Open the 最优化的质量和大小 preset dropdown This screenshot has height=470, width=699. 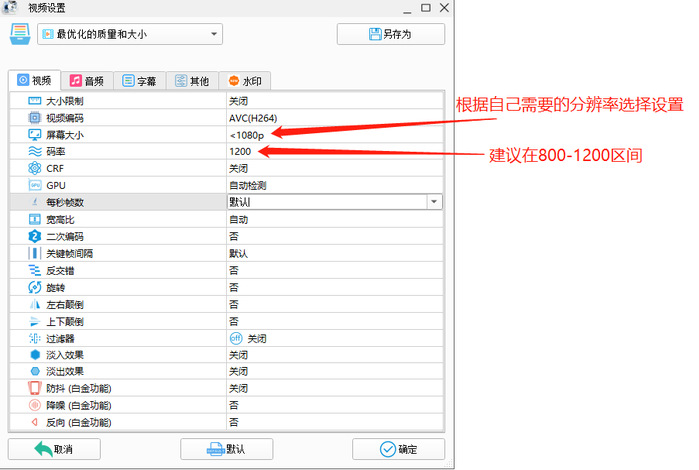click(x=130, y=35)
